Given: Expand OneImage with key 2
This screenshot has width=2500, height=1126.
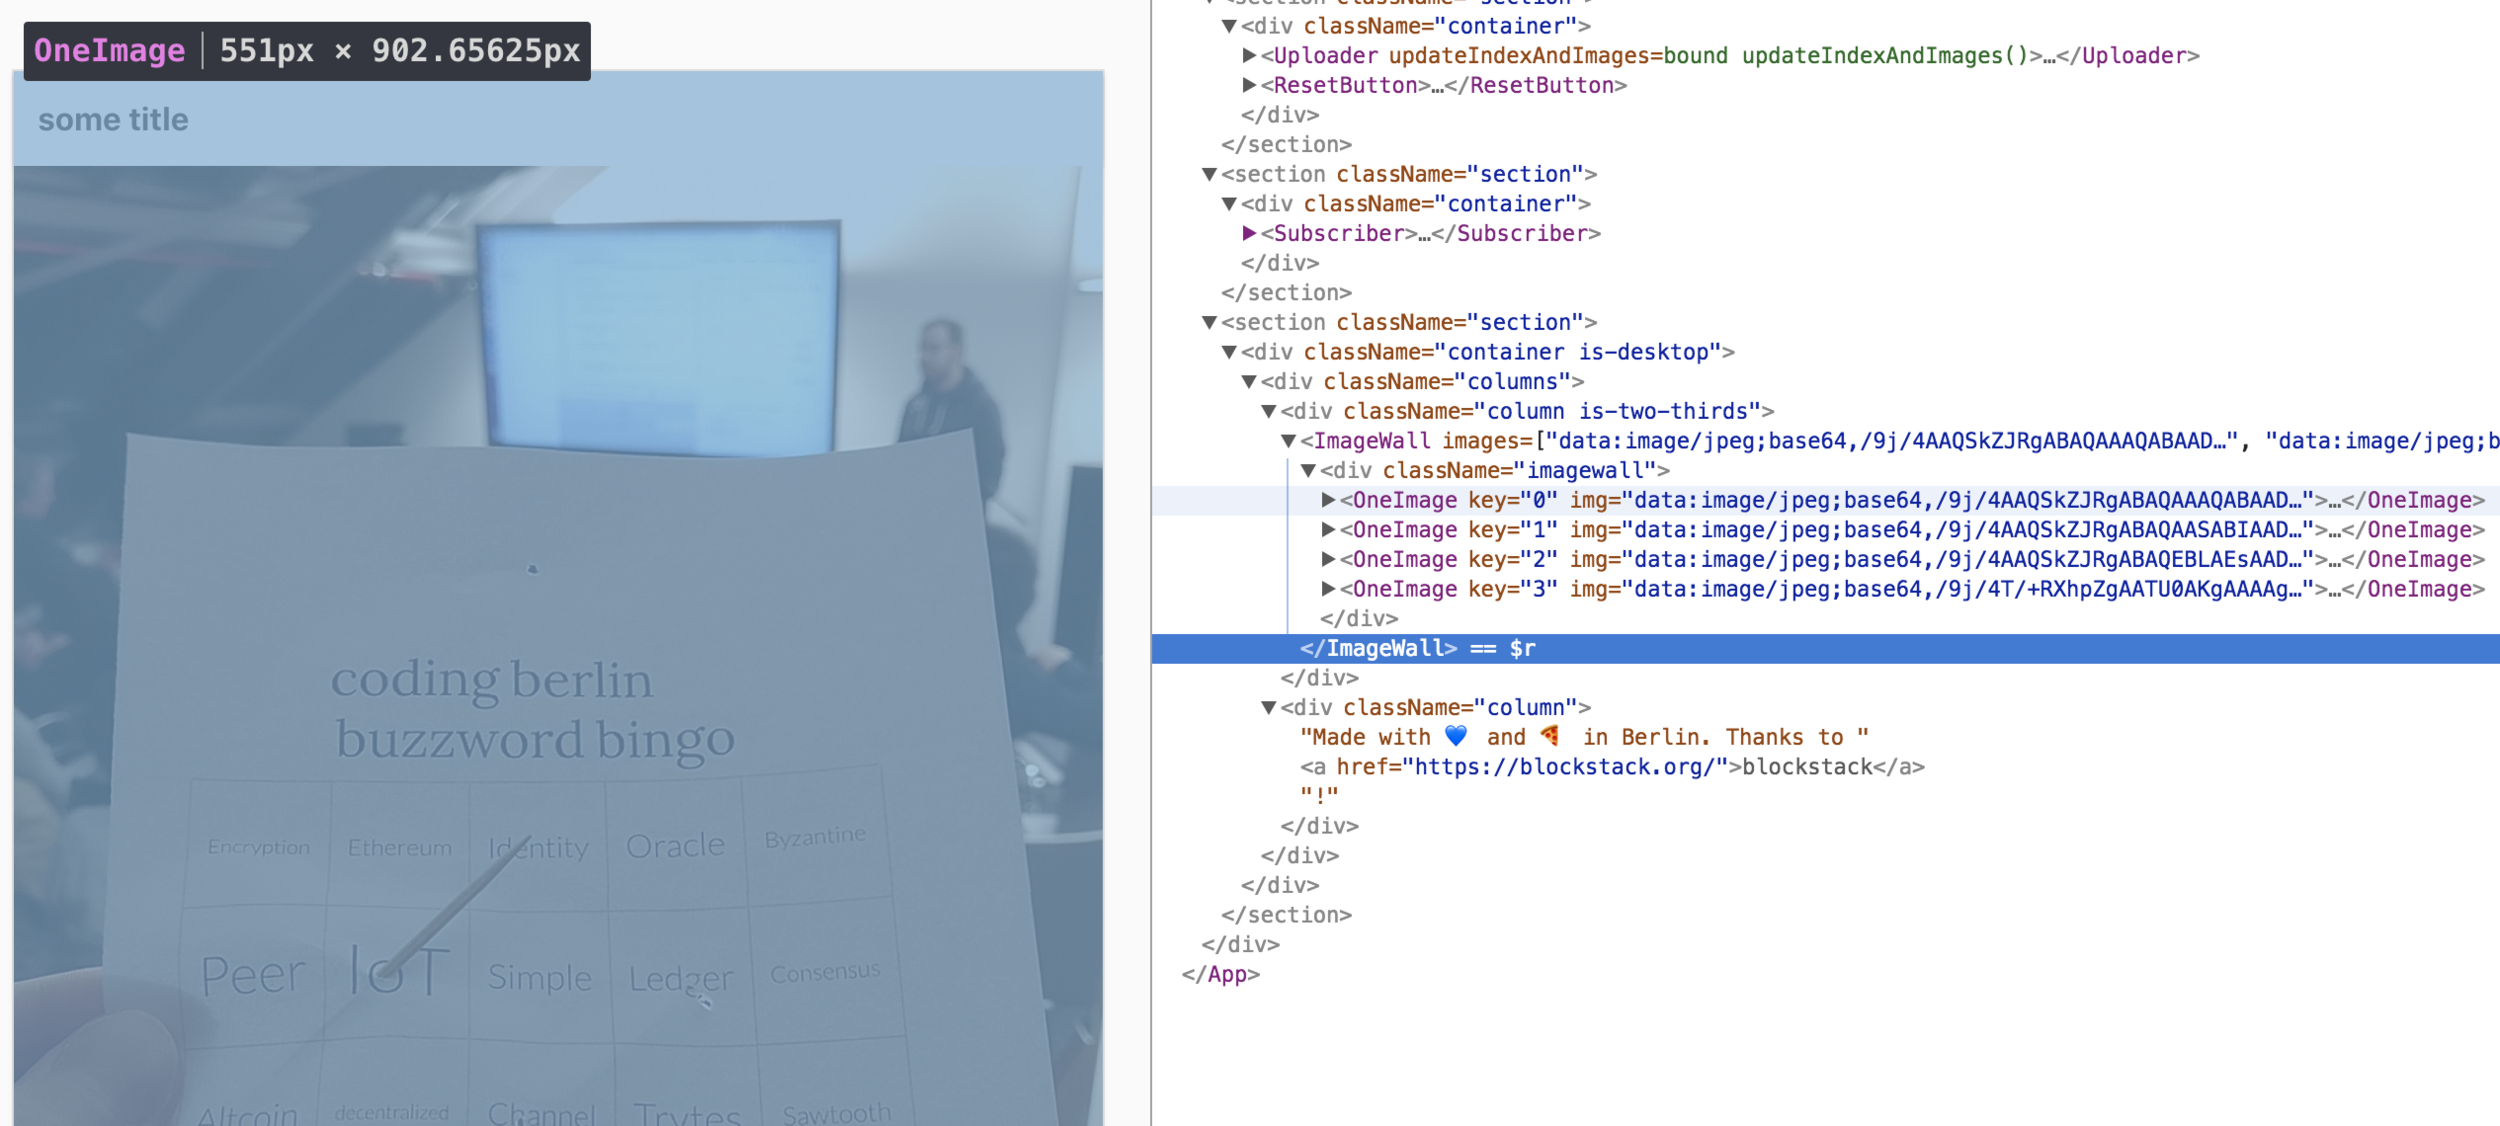Looking at the screenshot, I should point(1328,559).
